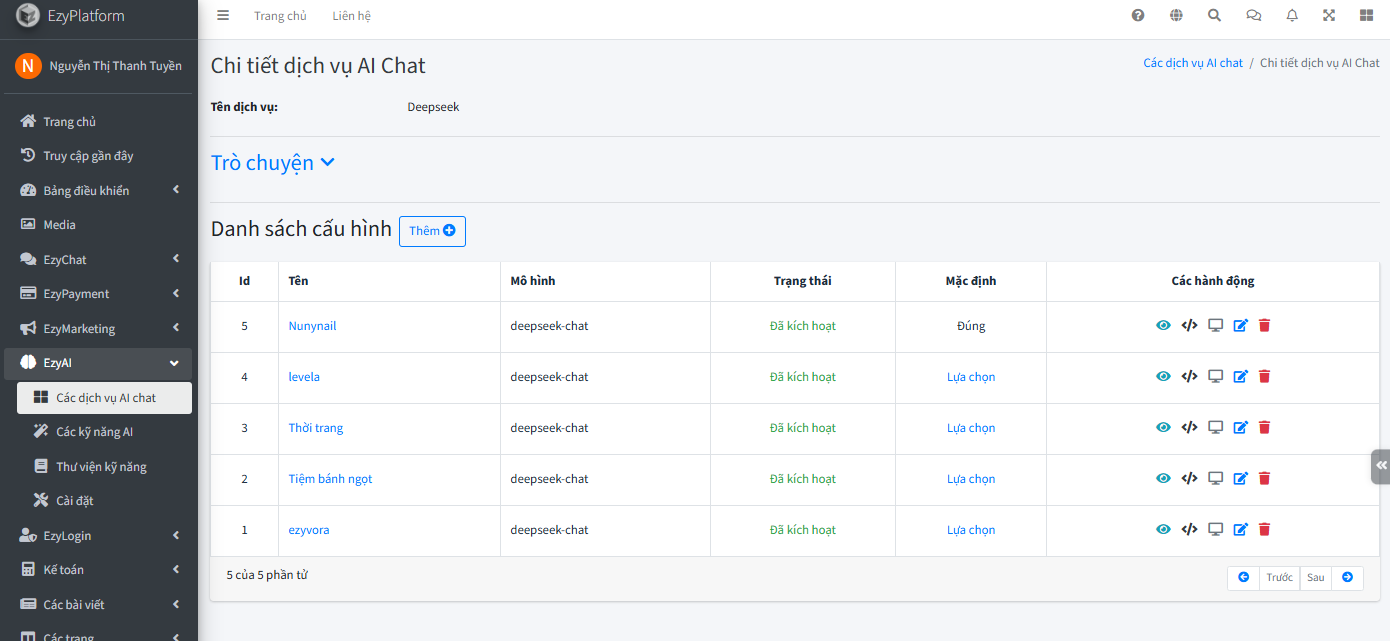Expand Các bài viết sidebar menu
The image size is (1390, 641).
[98, 604]
